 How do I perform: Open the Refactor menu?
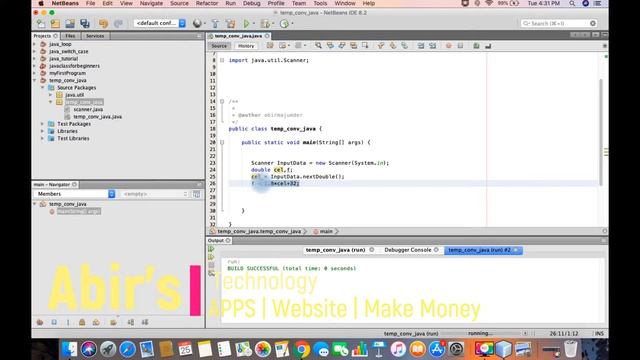pos(207,3)
